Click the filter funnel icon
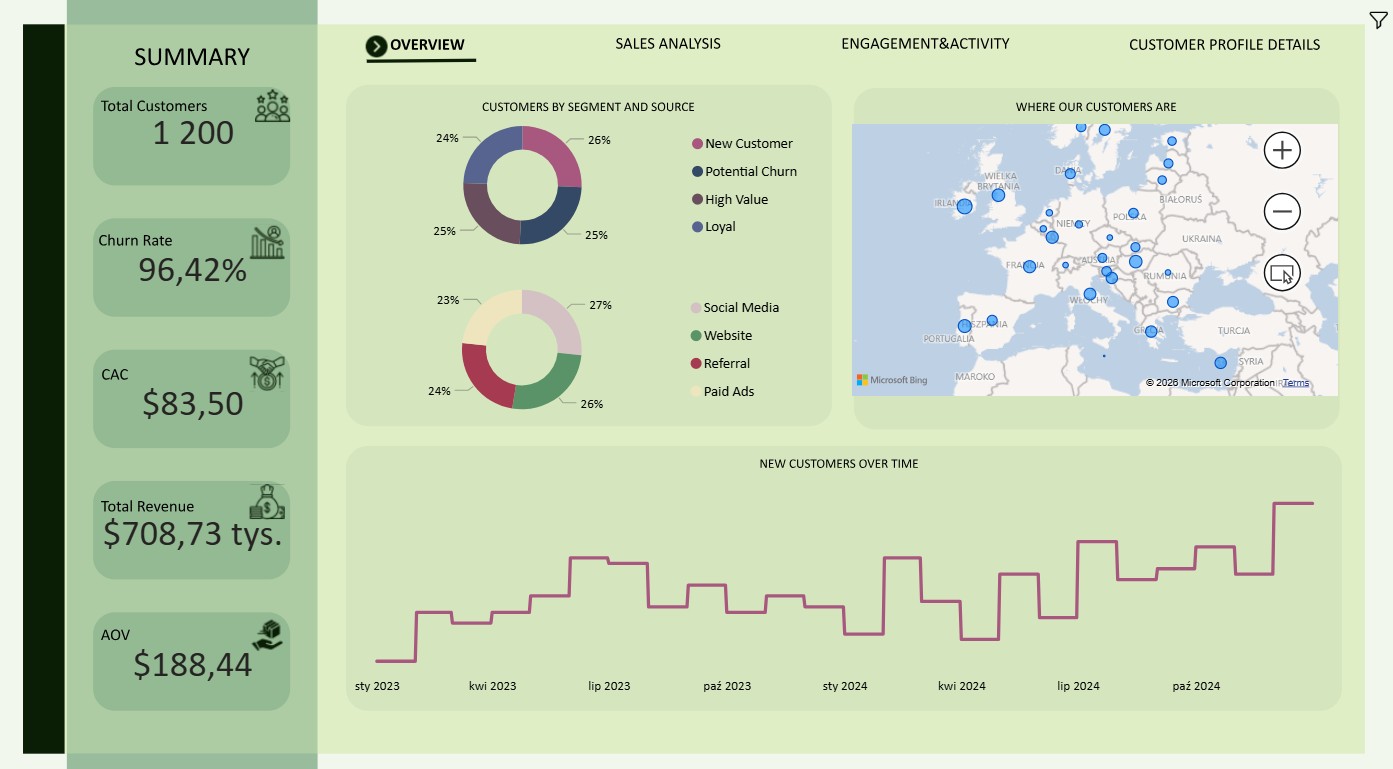Viewport: 1393px width, 769px height. click(1378, 20)
